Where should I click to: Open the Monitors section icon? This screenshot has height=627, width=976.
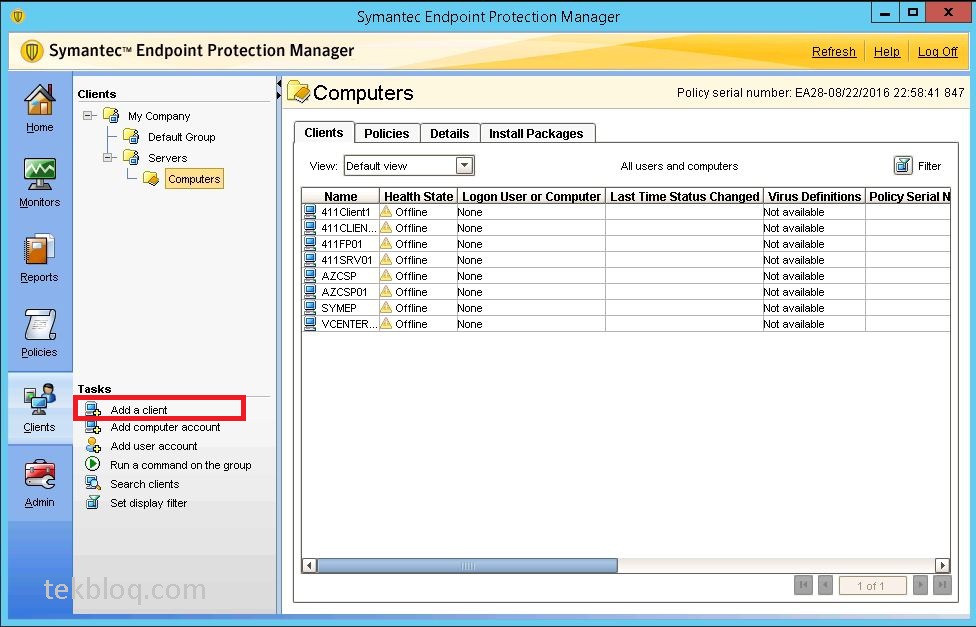[39, 174]
